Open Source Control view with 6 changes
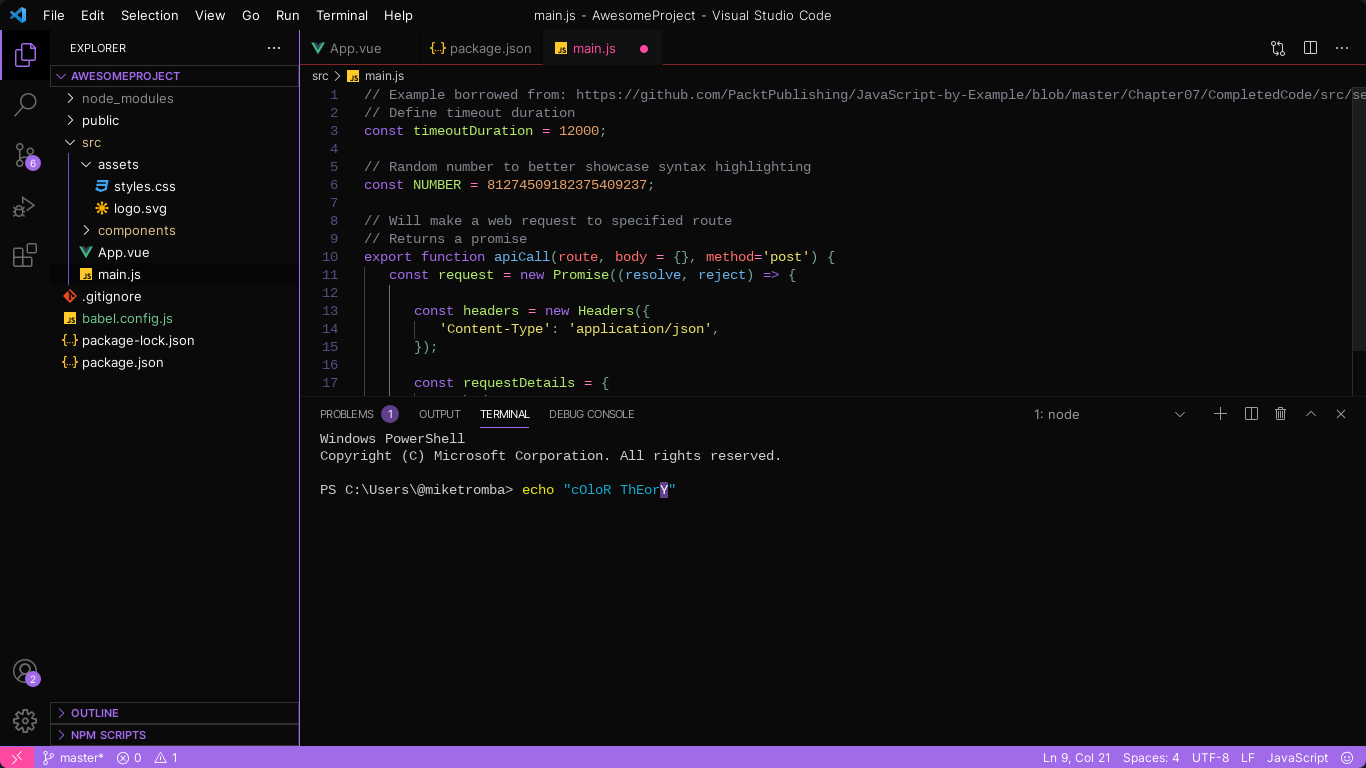The height and width of the screenshot is (768, 1366). (25, 155)
